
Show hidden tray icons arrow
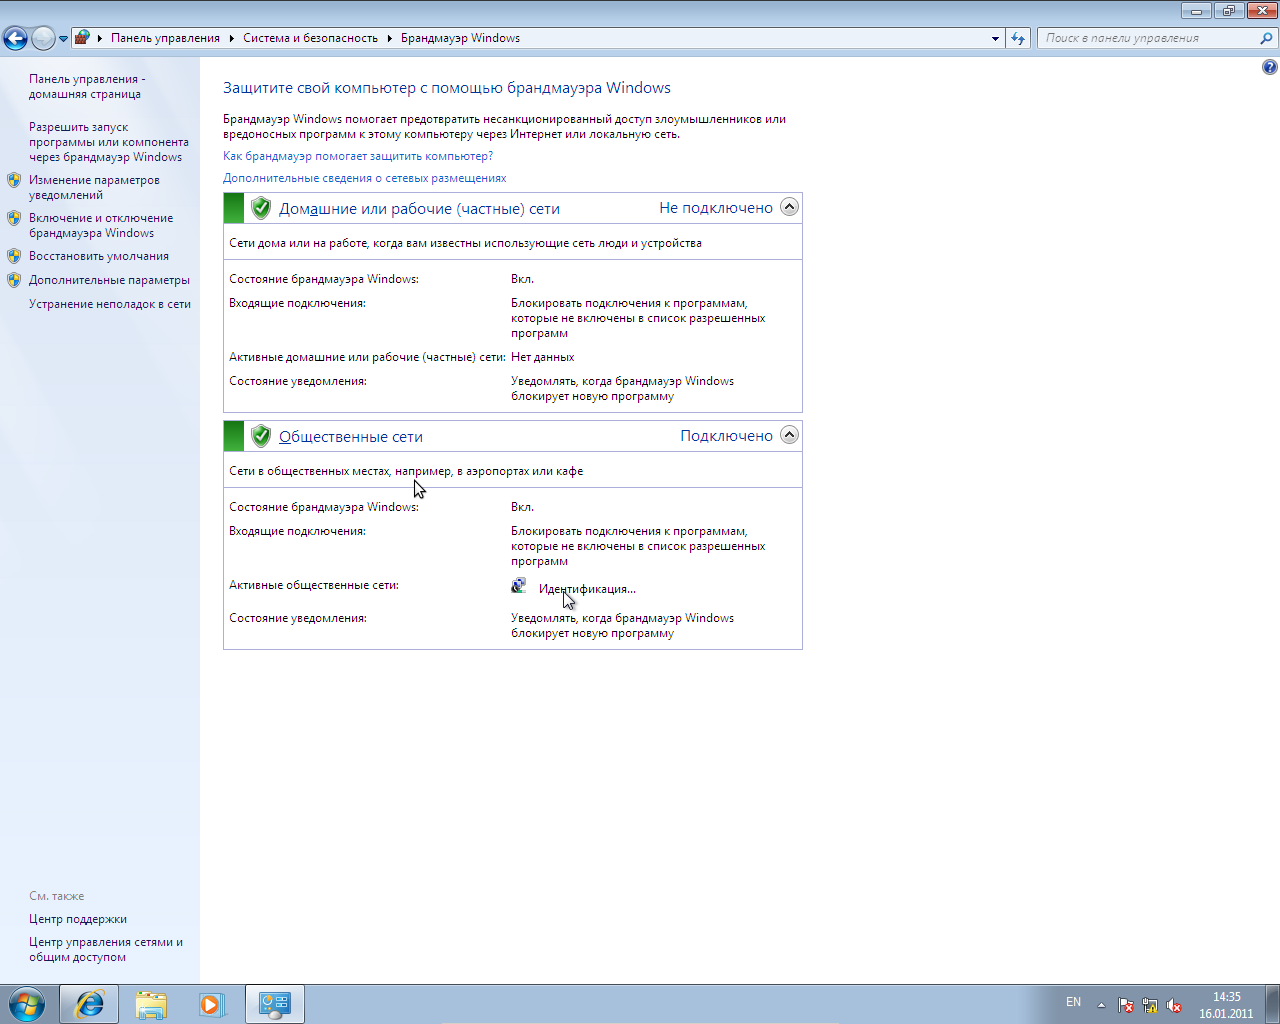tap(1101, 1005)
